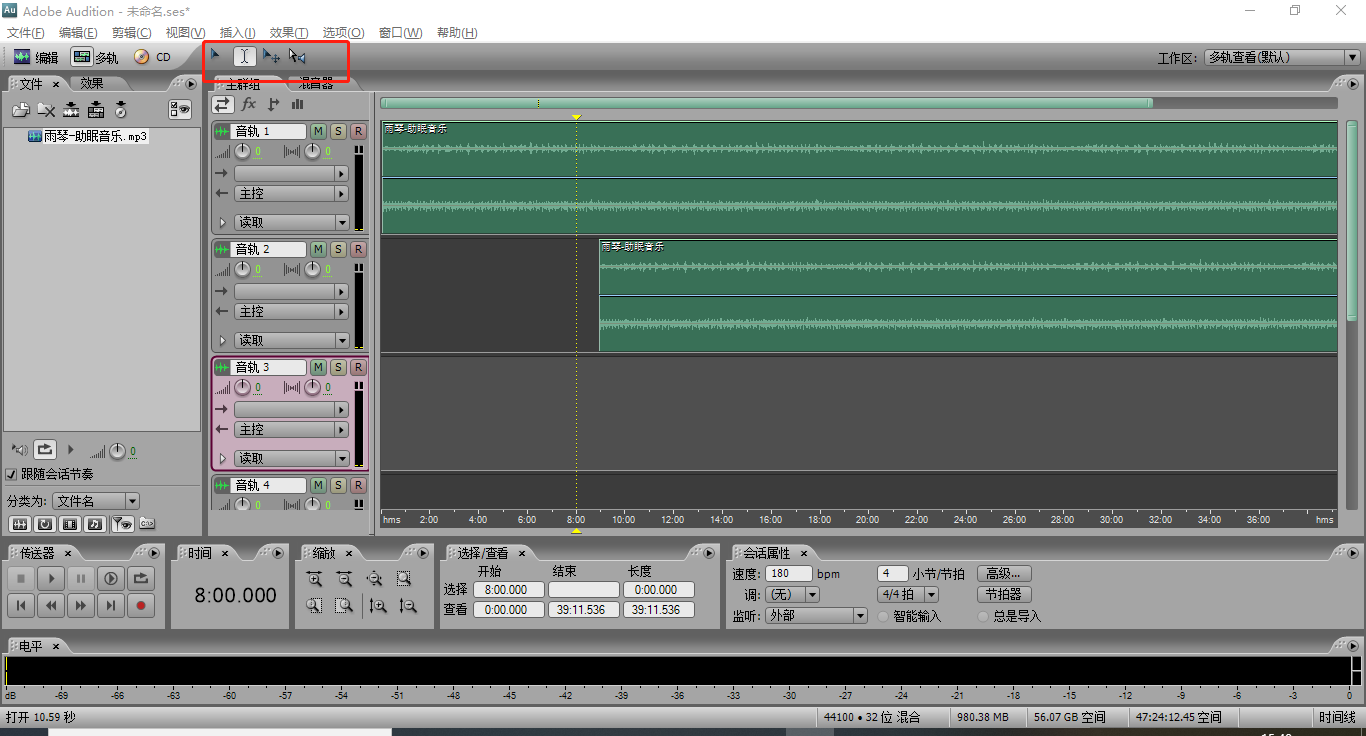Mute Track 3 with M button
The height and width of the screenshot is (736, 1366).
click(x=318, y=367)
